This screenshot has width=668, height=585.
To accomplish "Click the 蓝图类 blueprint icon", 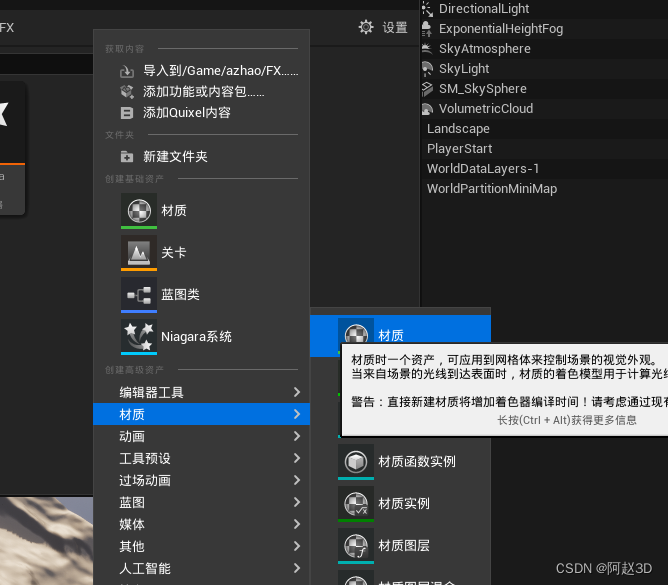I will pyautogui.click(x=139, y=295).
